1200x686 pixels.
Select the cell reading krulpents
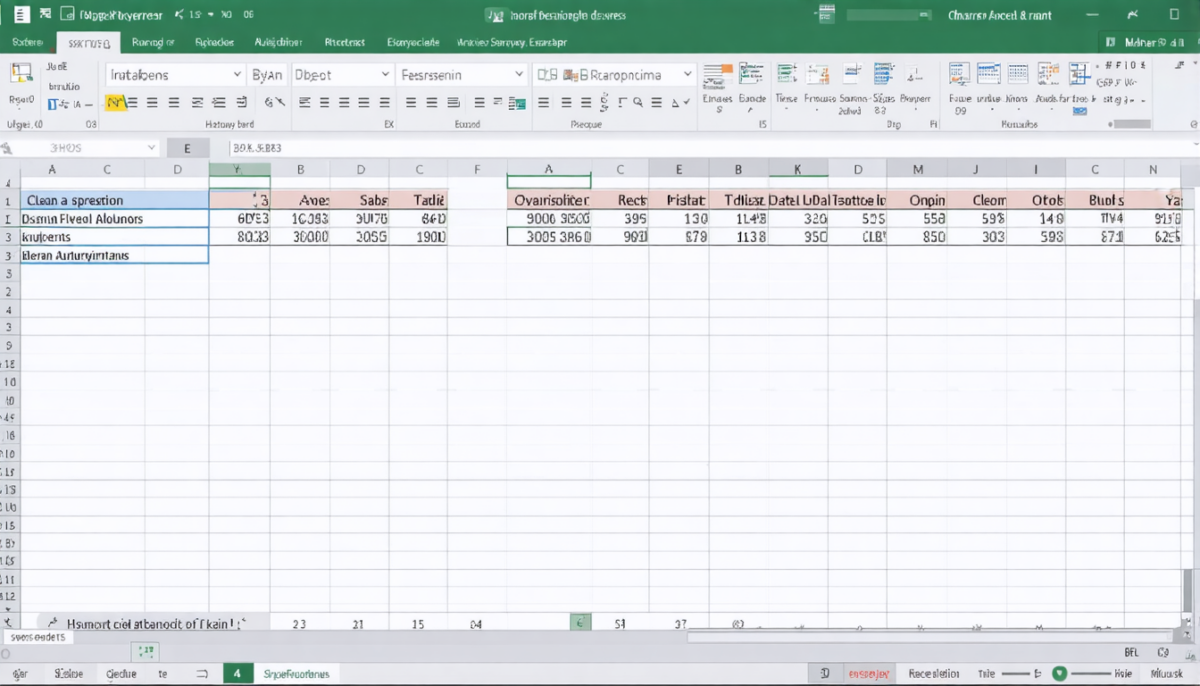point(114,237)
